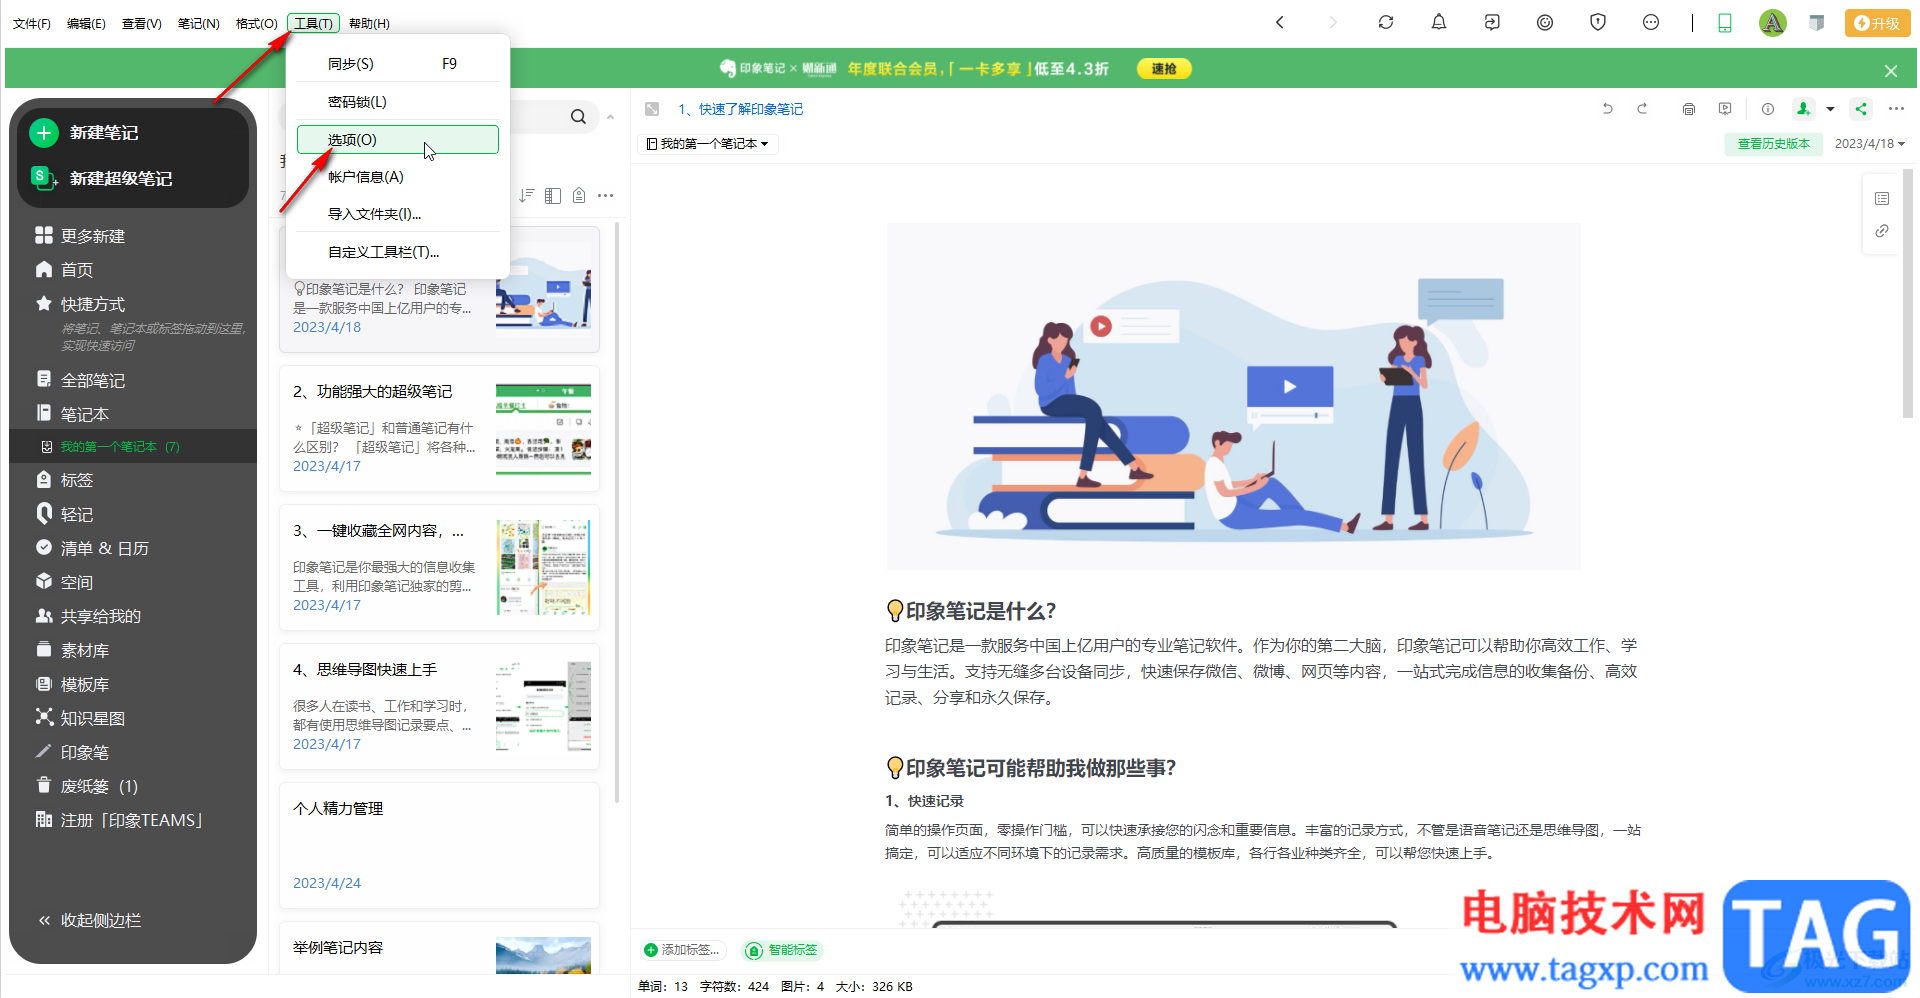This screenshot has width=1920, height=998.
Task: Click the note content vertical scrollbar
Action: [x=1908, y=292]
